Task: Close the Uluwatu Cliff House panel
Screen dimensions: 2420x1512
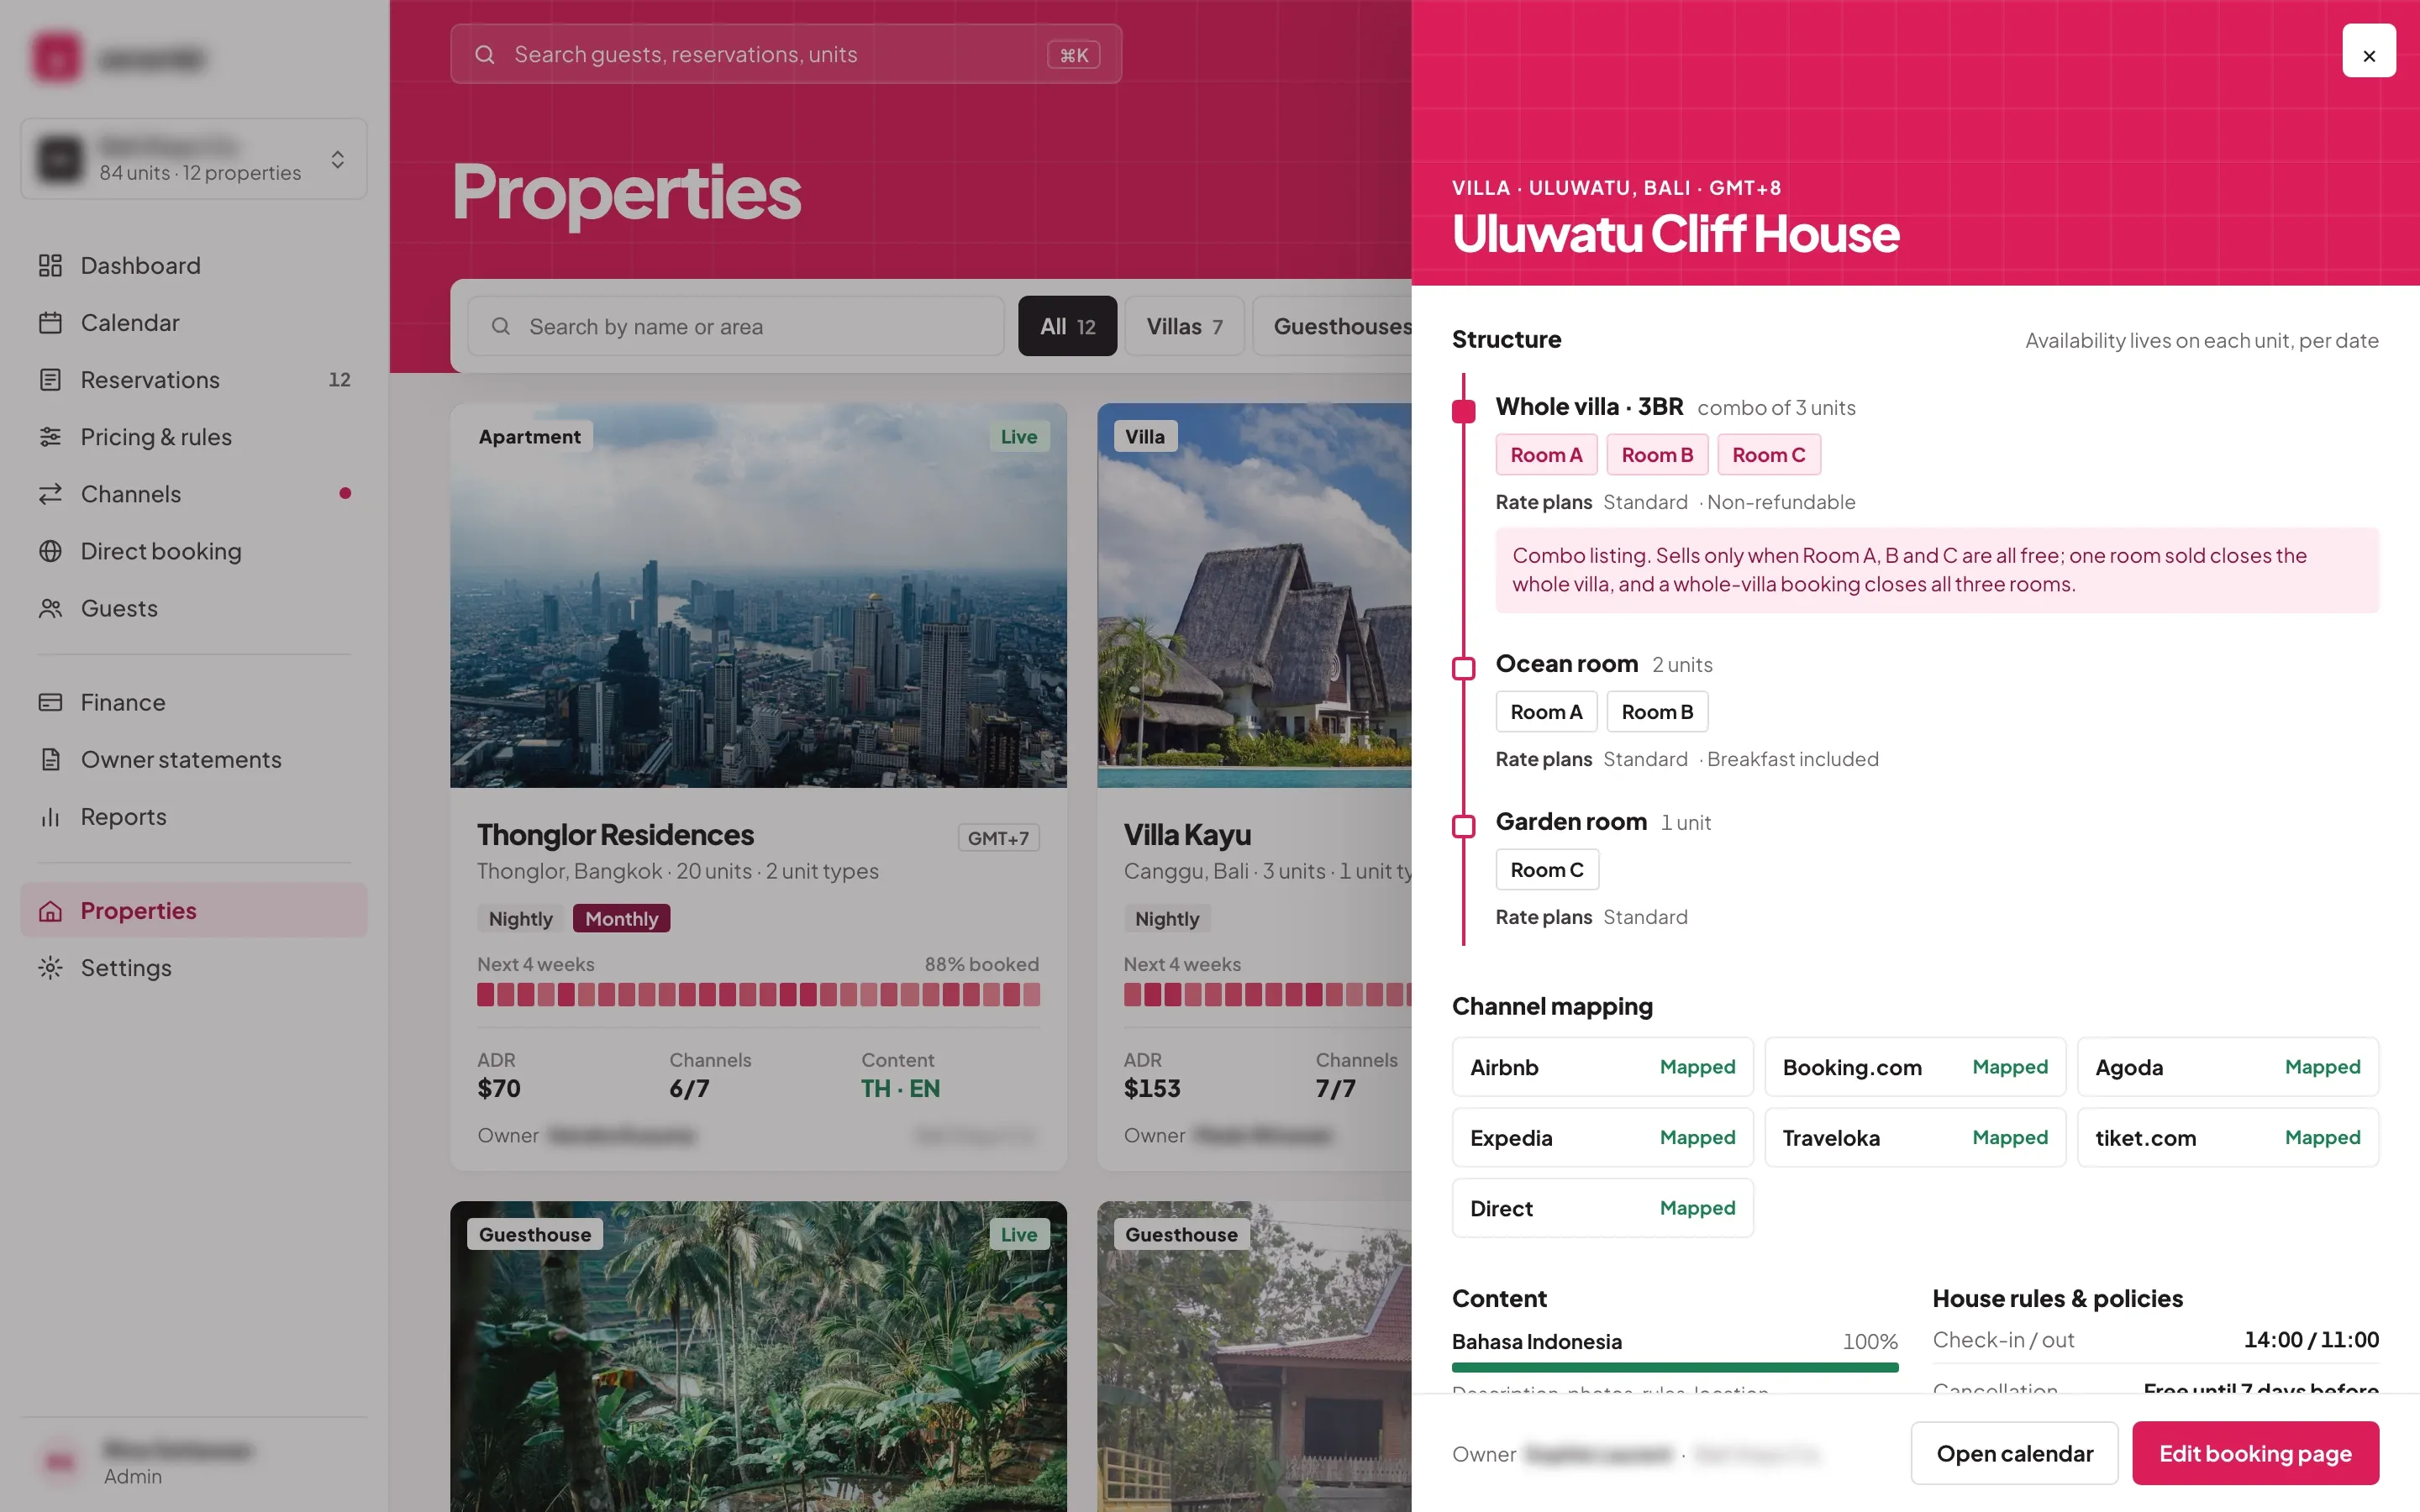Action: [x=2368, y=50]
